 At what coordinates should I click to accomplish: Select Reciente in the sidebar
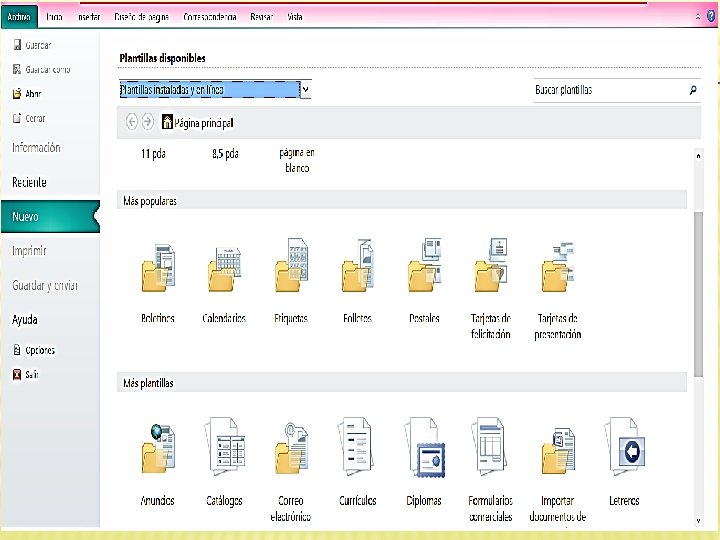(x=29, y=182)
